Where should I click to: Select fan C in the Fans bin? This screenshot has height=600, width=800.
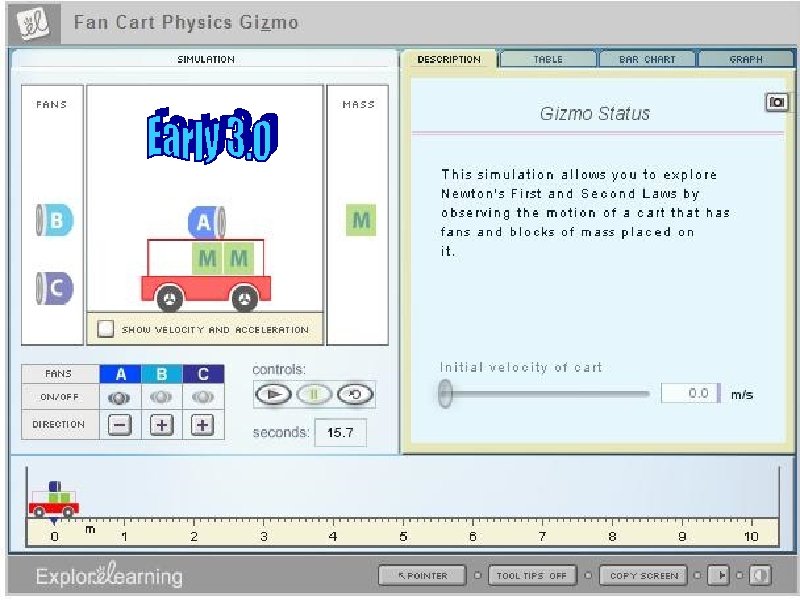pos(55,288)
